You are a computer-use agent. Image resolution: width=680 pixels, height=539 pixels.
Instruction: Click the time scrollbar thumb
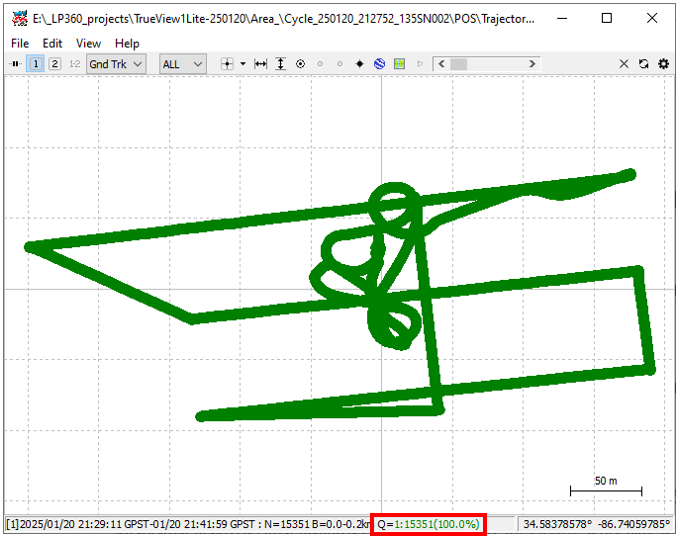pyautogui.click(x=458, y=64)
